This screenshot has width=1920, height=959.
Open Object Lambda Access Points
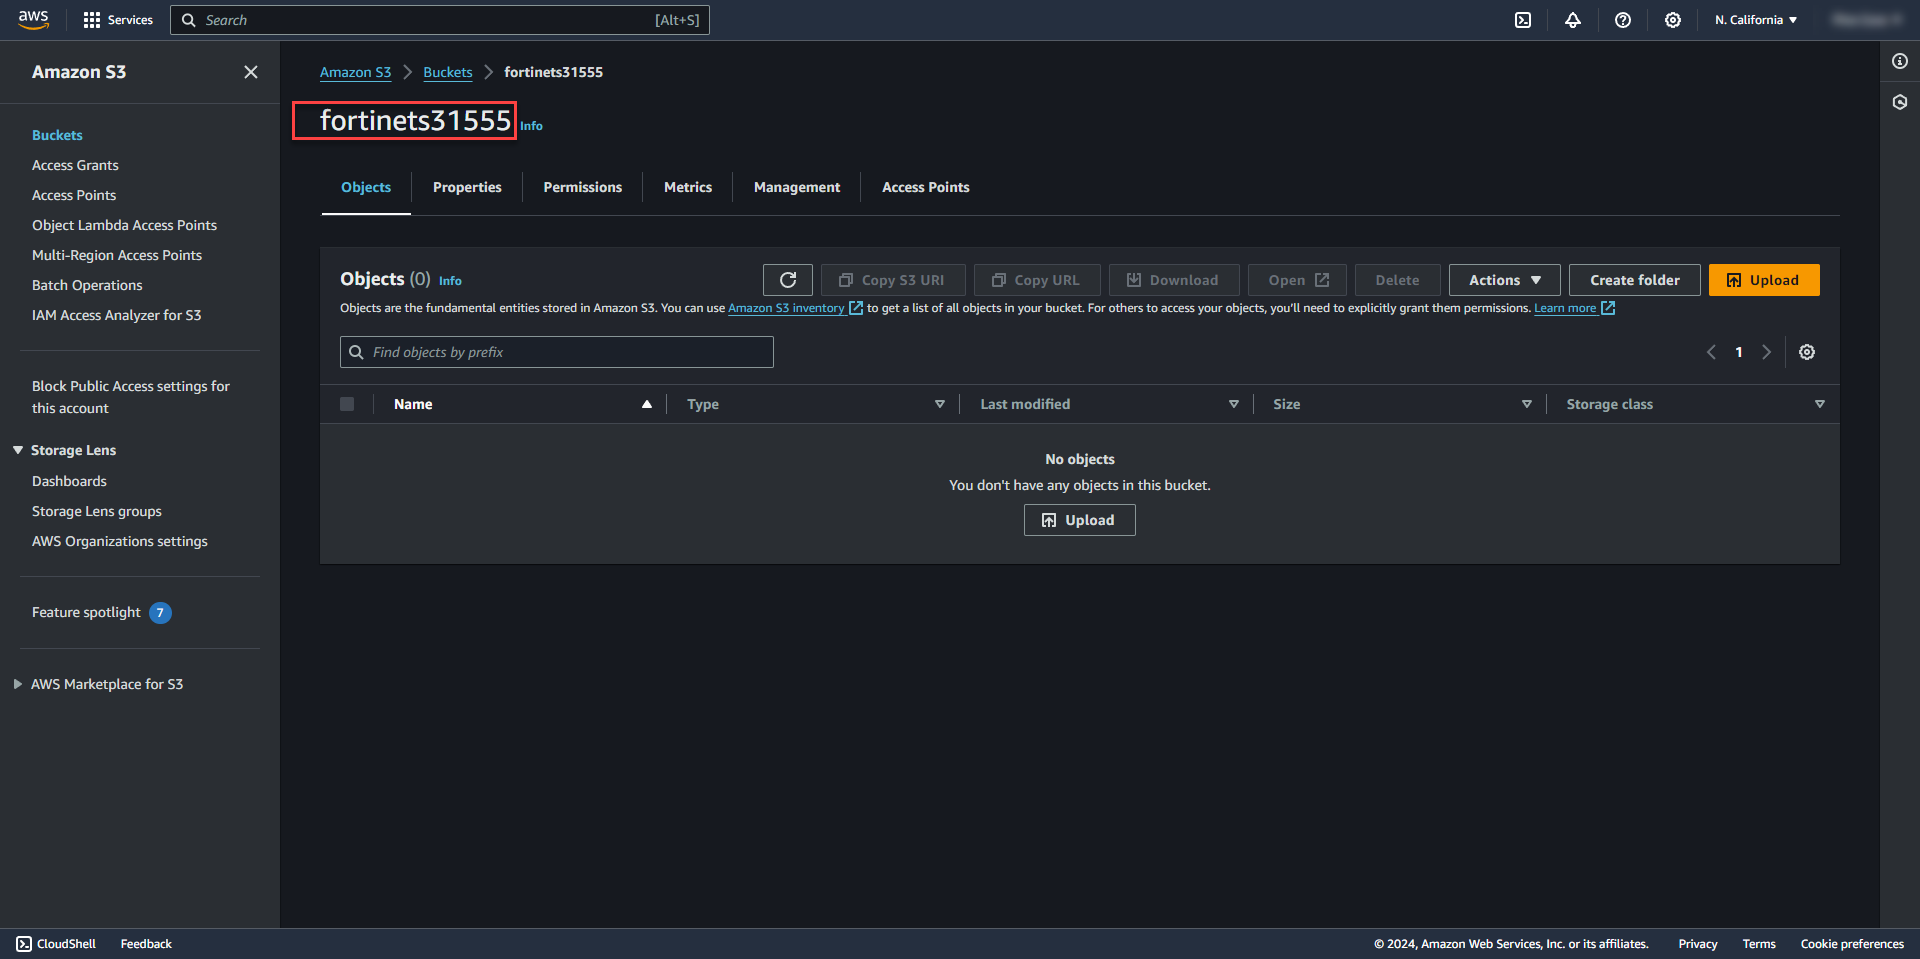click(124, 225)
